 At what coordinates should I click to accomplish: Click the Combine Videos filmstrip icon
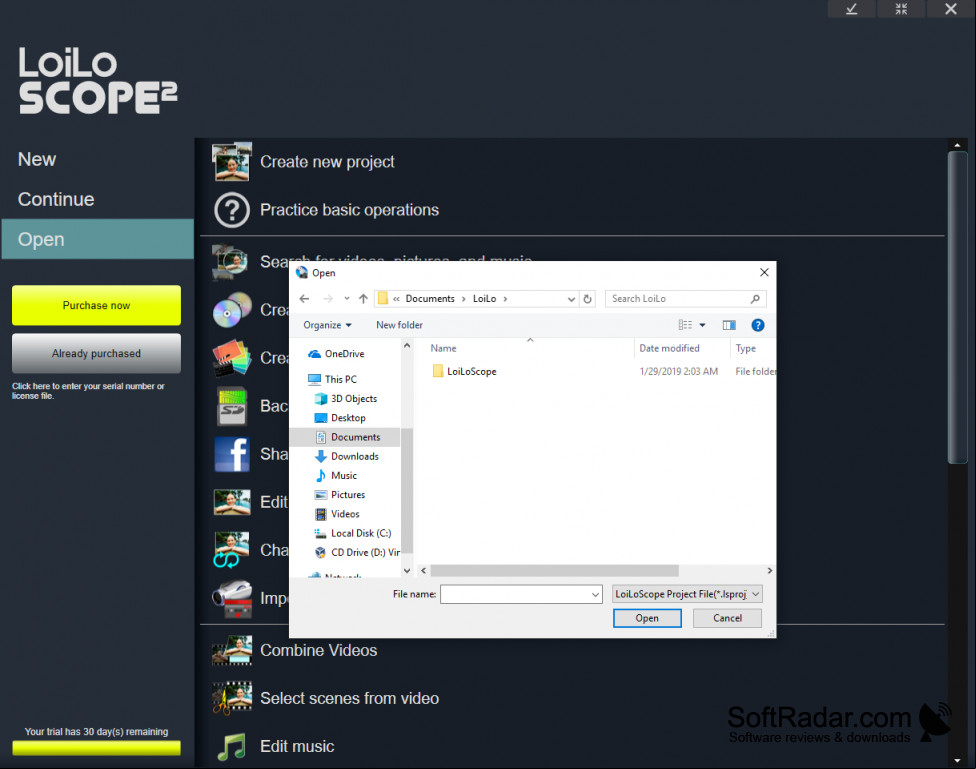(x=232, y=650)
